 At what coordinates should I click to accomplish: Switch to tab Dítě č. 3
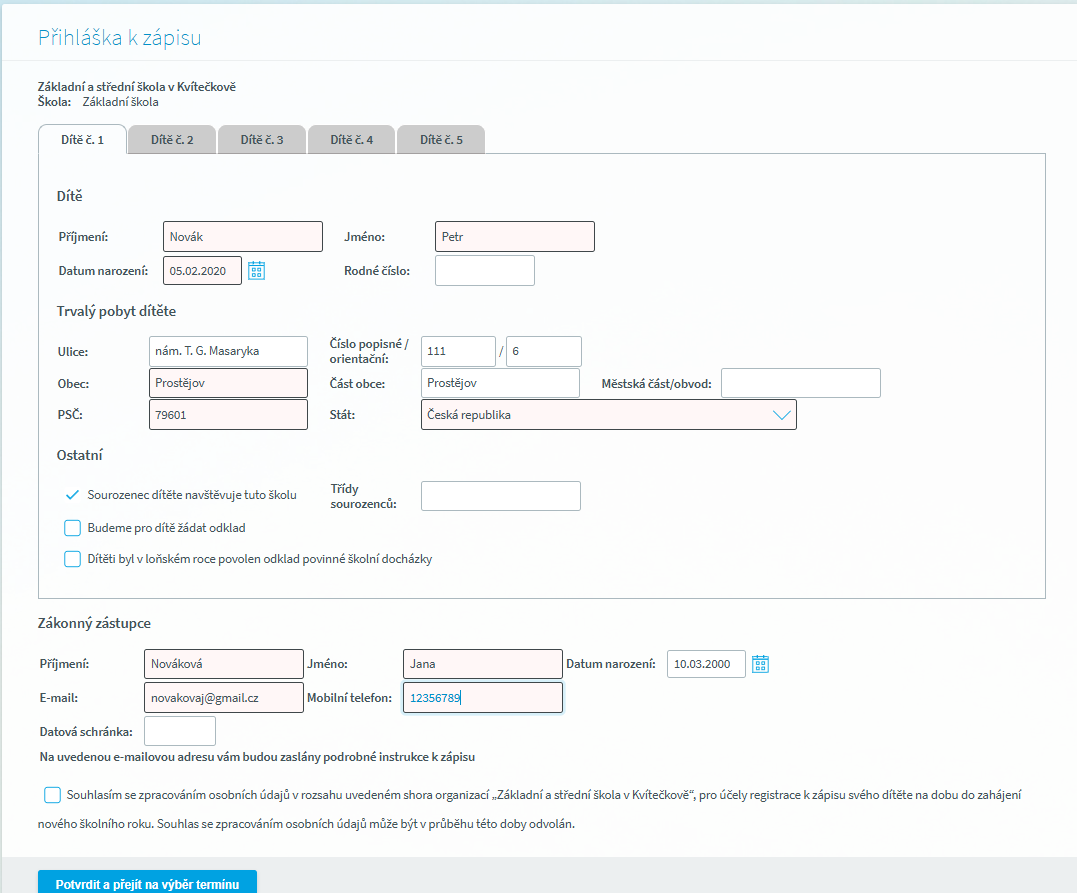point(262,140)
